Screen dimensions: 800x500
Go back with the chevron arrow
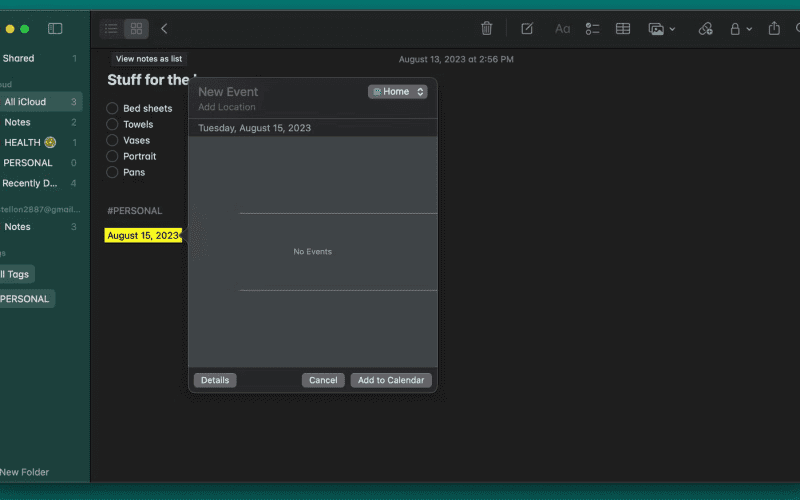coord(164,29)
